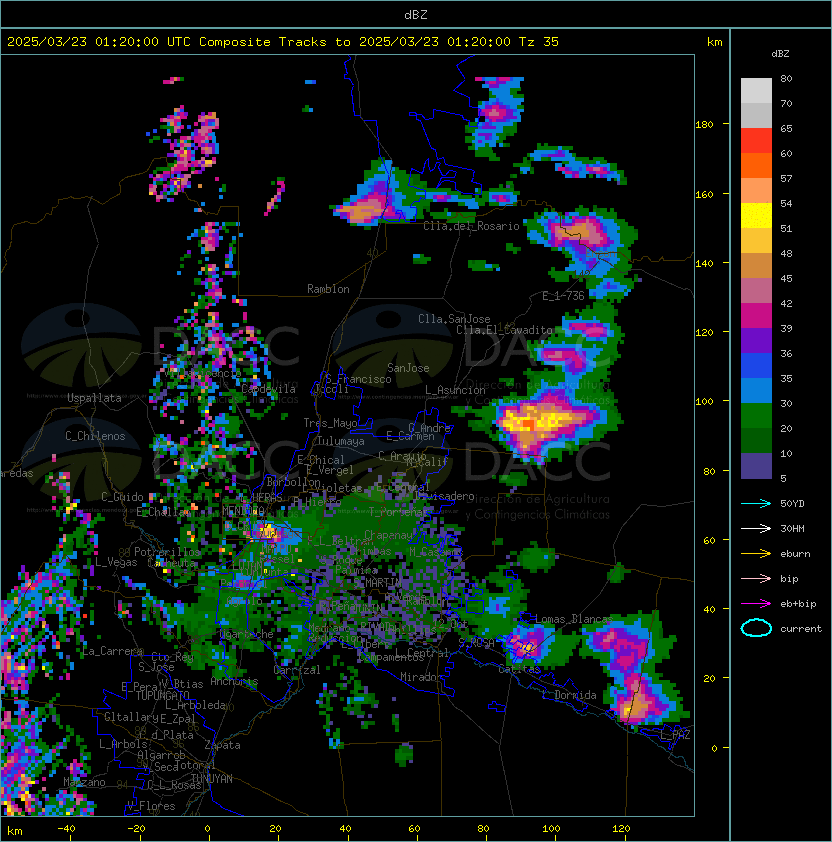832x842 pixels.
Task: Pick the royal blue 35-36 dBZ swatch
Action: pos(756,366)
